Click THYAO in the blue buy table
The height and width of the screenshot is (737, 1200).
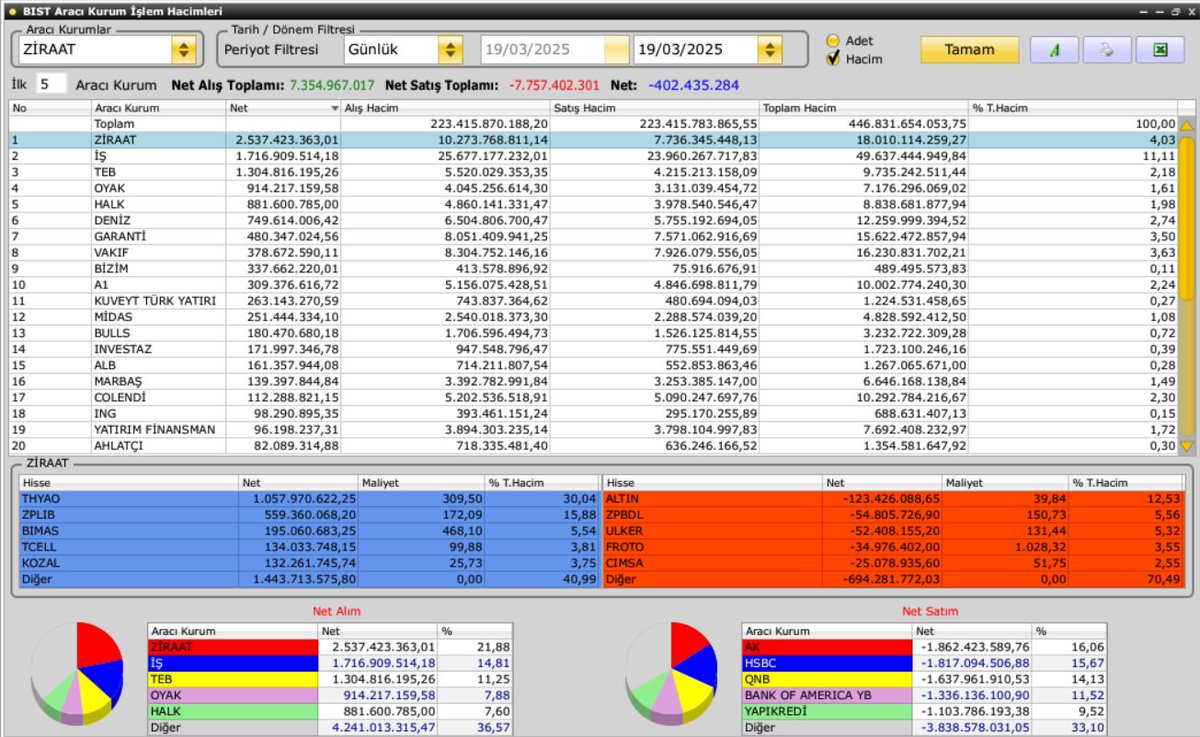point(40,498)
